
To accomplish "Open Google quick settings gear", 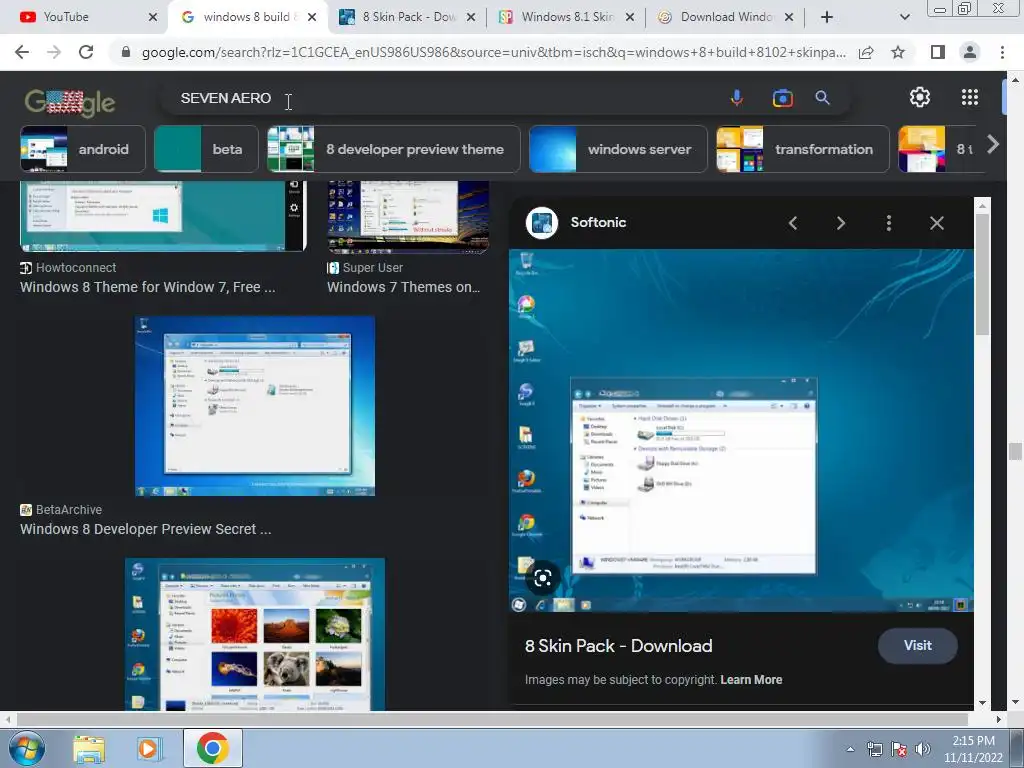I will click(920, 97).
